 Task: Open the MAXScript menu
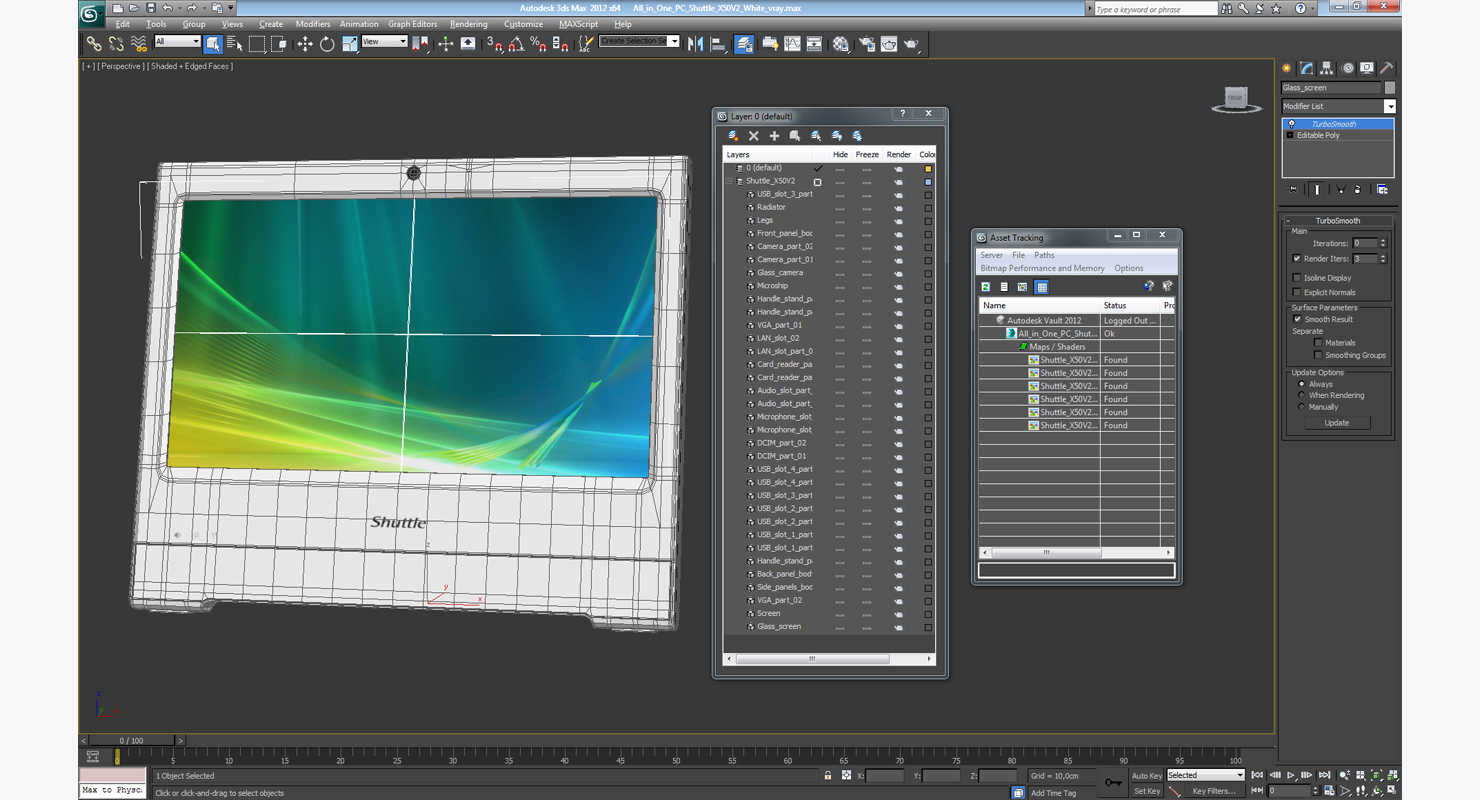click(x=578, y=24)
